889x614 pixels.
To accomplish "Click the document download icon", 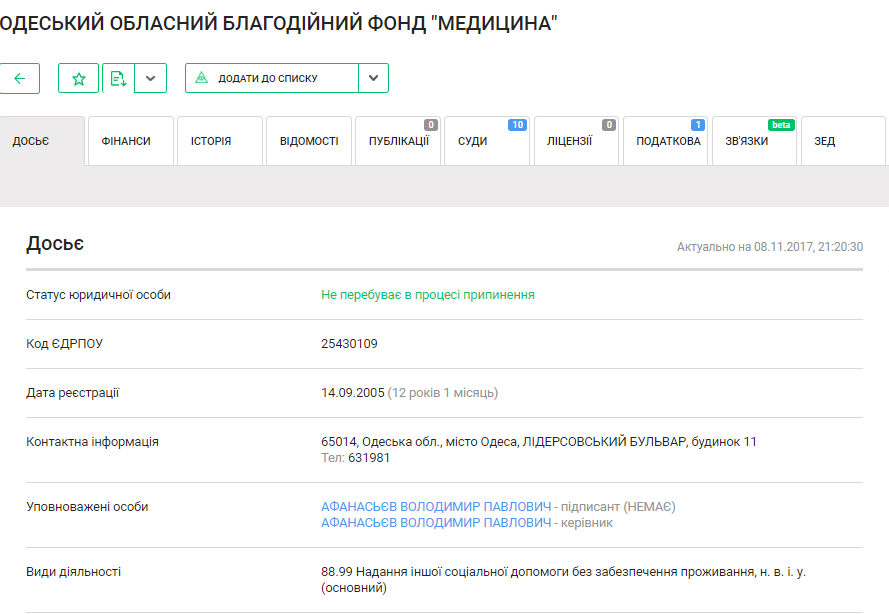I will pos(118,78).
